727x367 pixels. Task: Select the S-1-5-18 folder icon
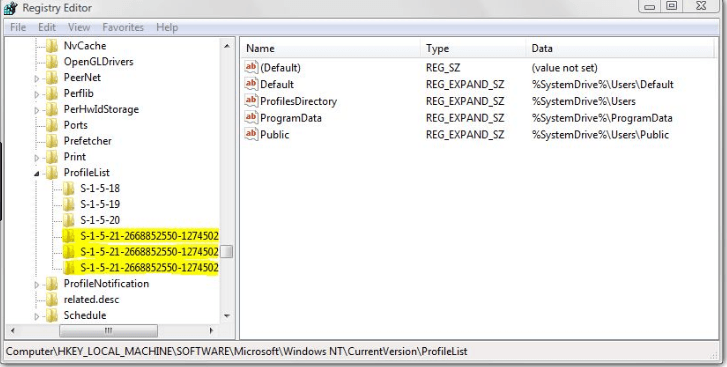pos(69,188)
